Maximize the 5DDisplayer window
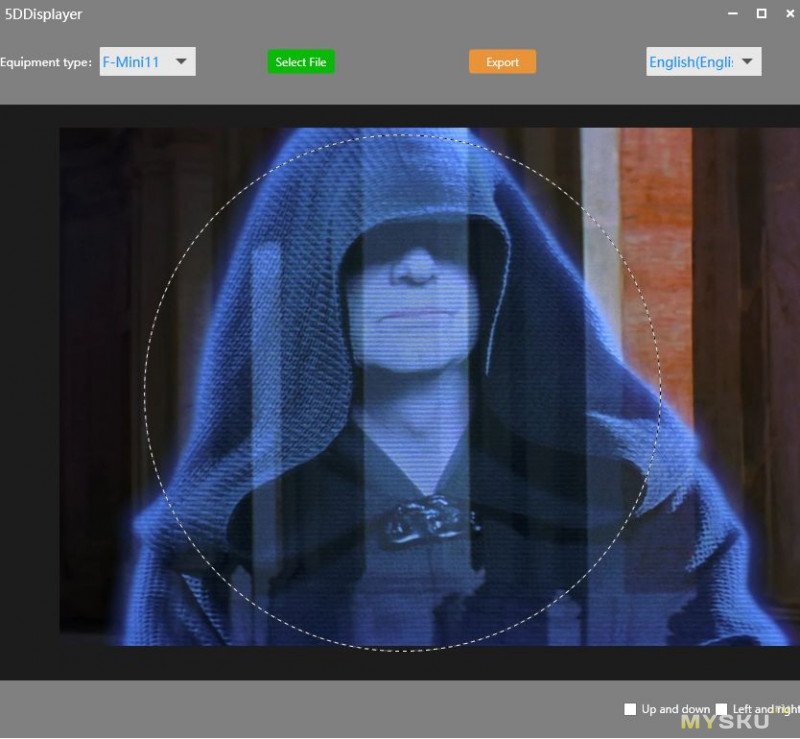 (761, 14)
